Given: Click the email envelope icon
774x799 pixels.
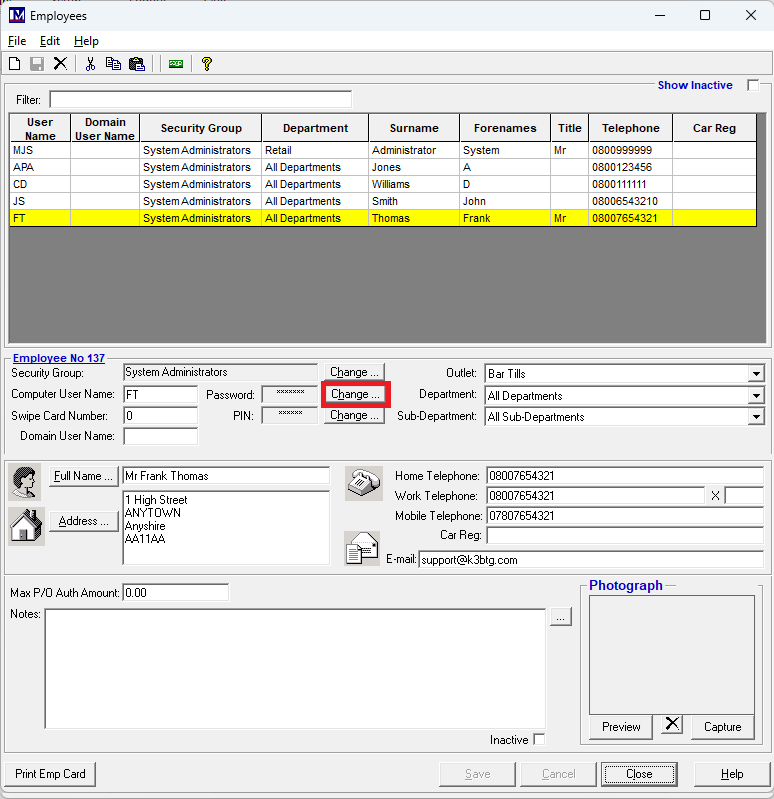Looking at the screenshot, I should (x=362, y=548).
